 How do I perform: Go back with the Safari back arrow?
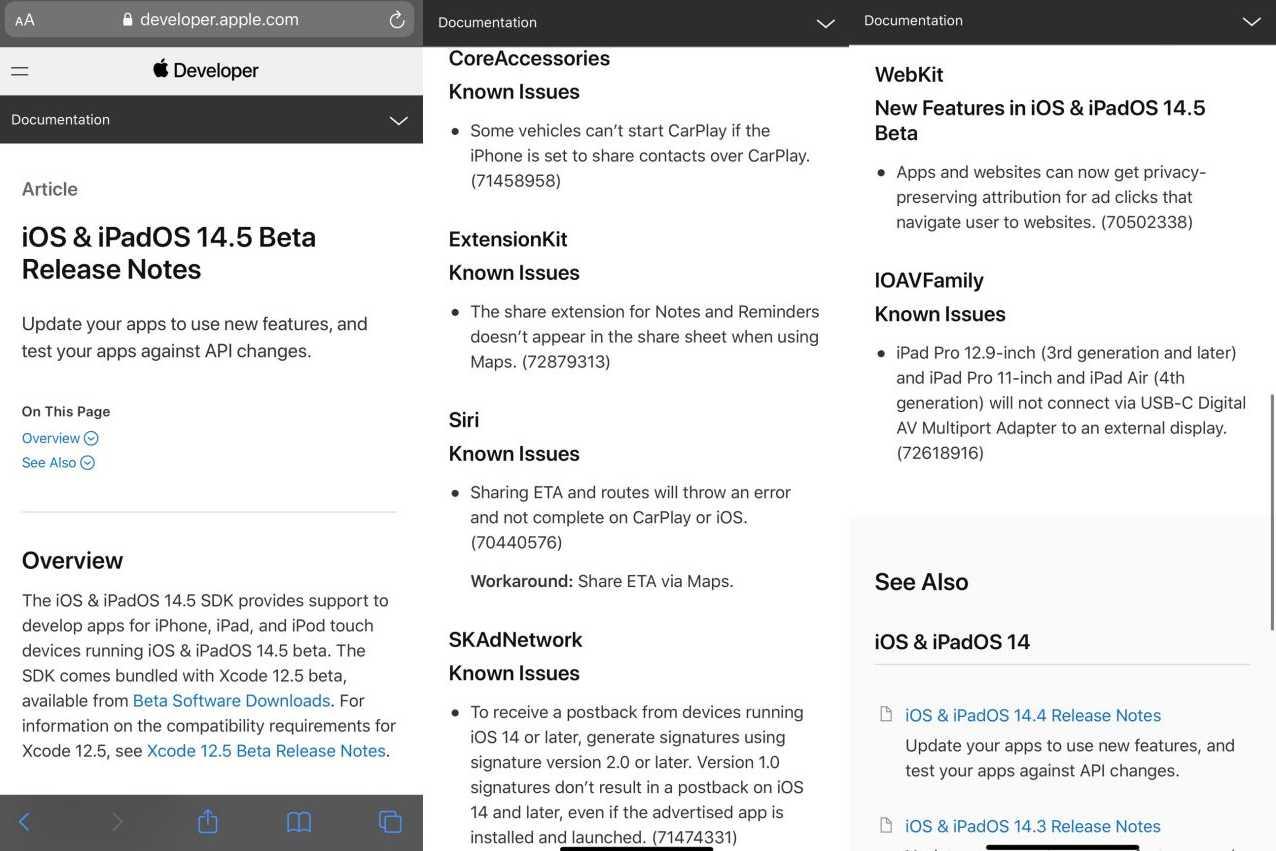(x=25, y=822)
